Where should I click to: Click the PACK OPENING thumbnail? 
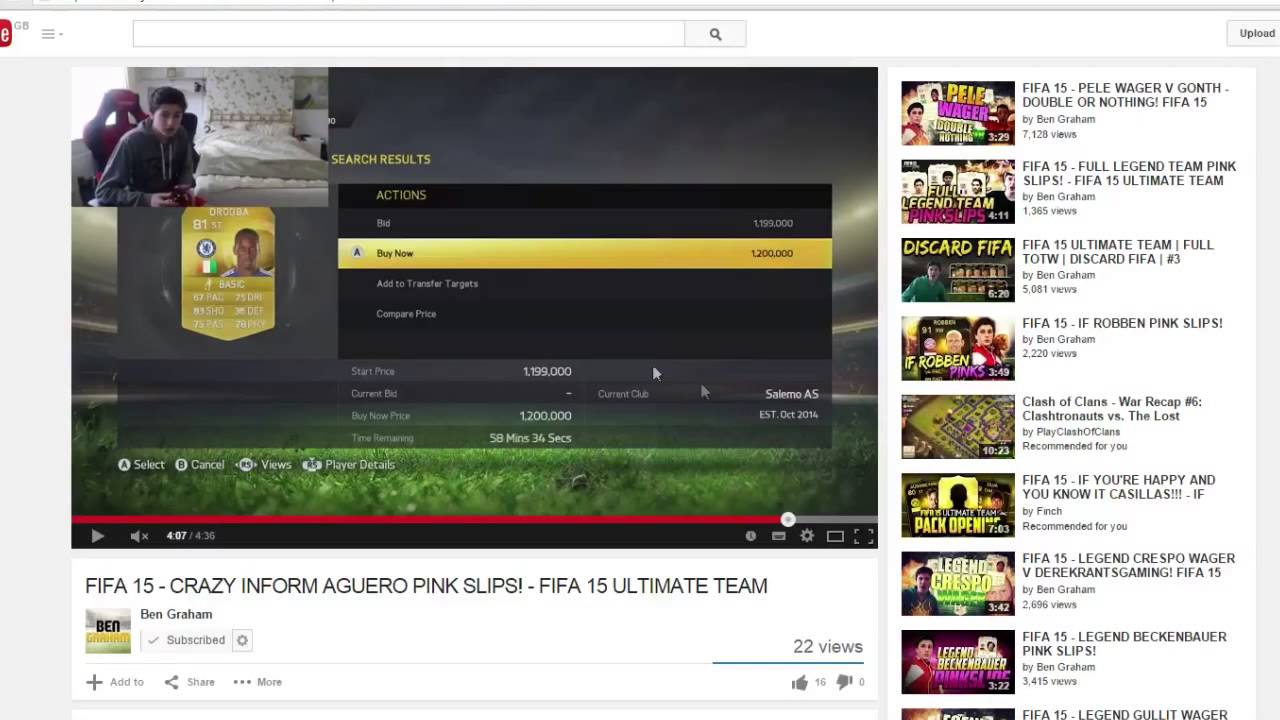point(958,505)
